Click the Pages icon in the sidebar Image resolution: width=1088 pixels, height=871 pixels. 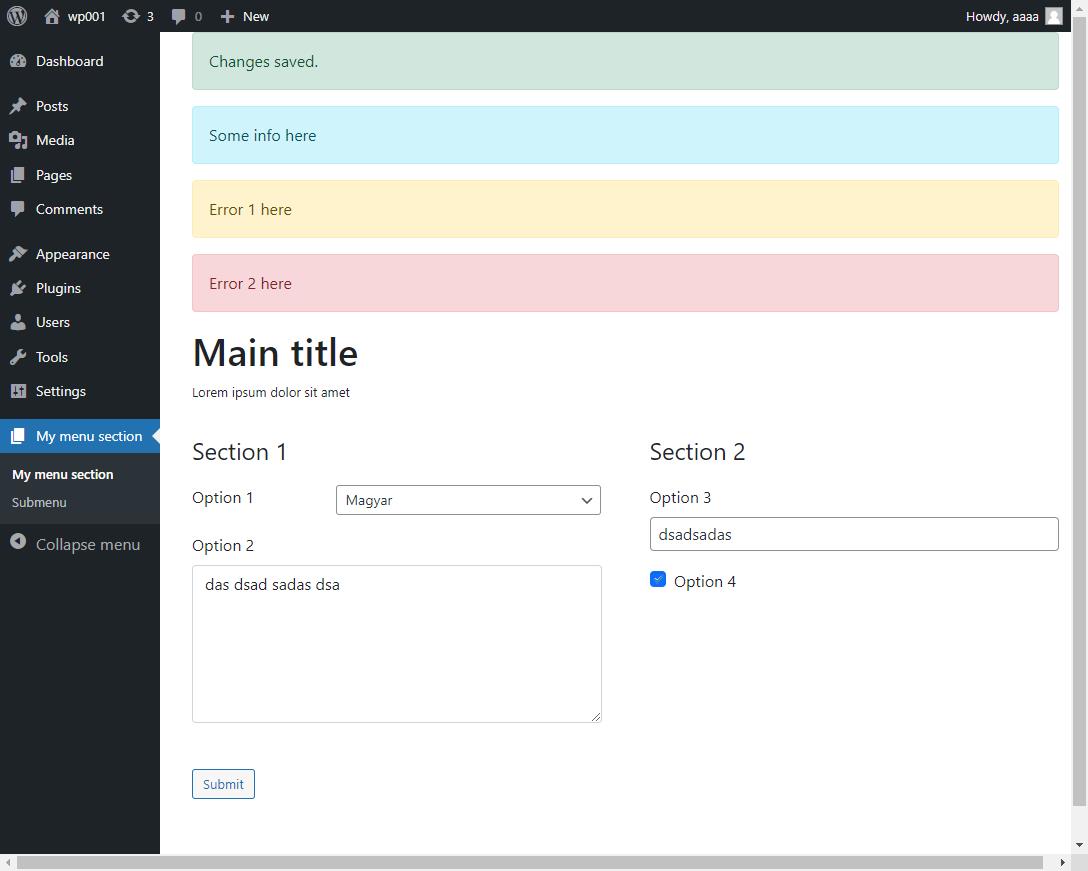click(18, 175)
